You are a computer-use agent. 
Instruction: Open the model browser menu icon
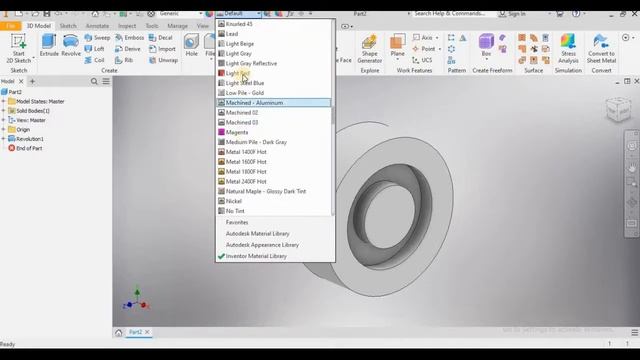[106, 81]
